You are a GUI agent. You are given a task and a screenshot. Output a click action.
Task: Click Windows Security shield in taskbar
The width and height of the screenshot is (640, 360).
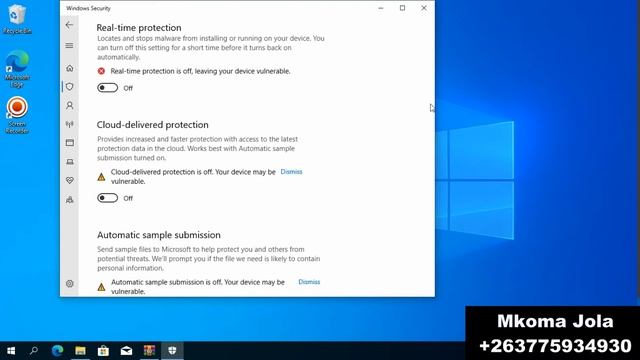point(172,351)
